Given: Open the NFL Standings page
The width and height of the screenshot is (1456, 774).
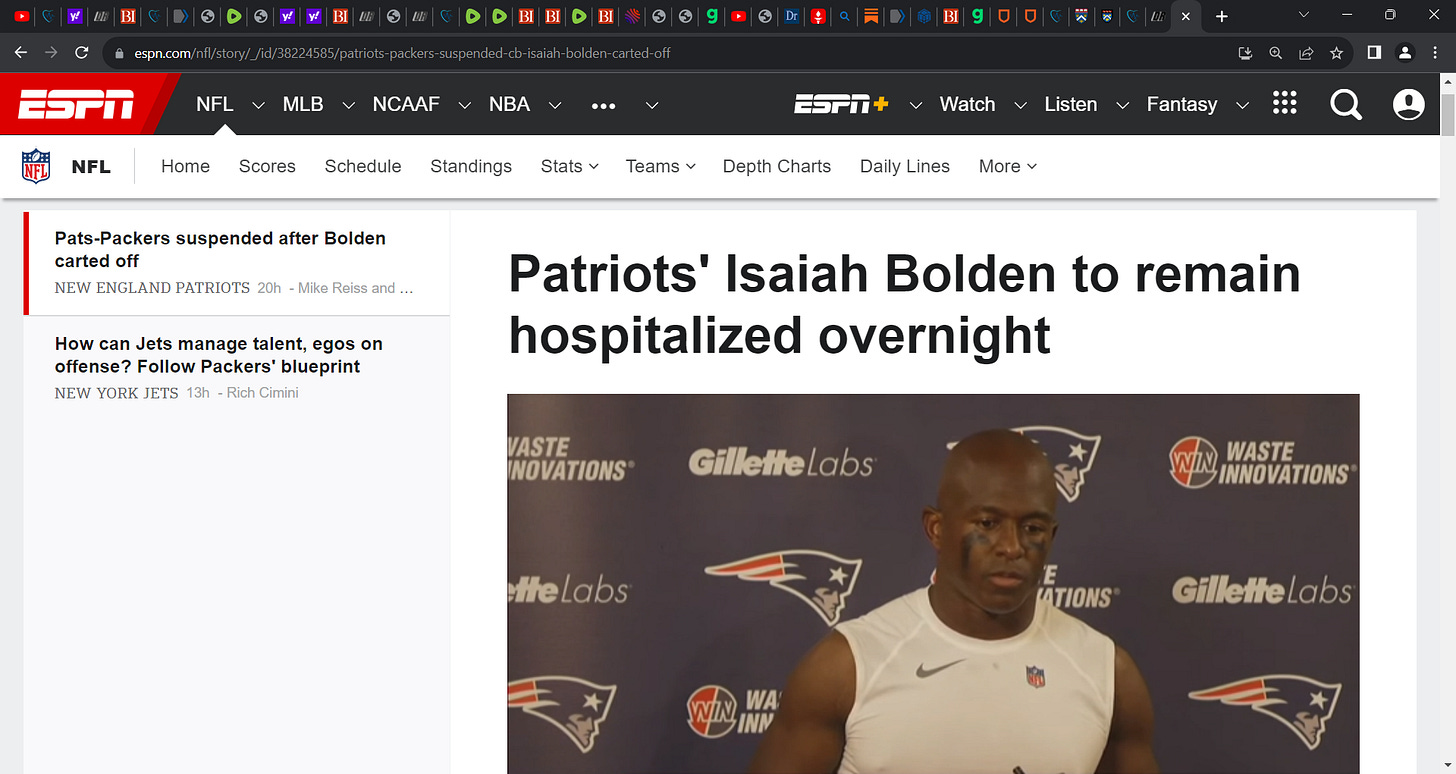Looking at the screenshot, I should pos(471,166).
